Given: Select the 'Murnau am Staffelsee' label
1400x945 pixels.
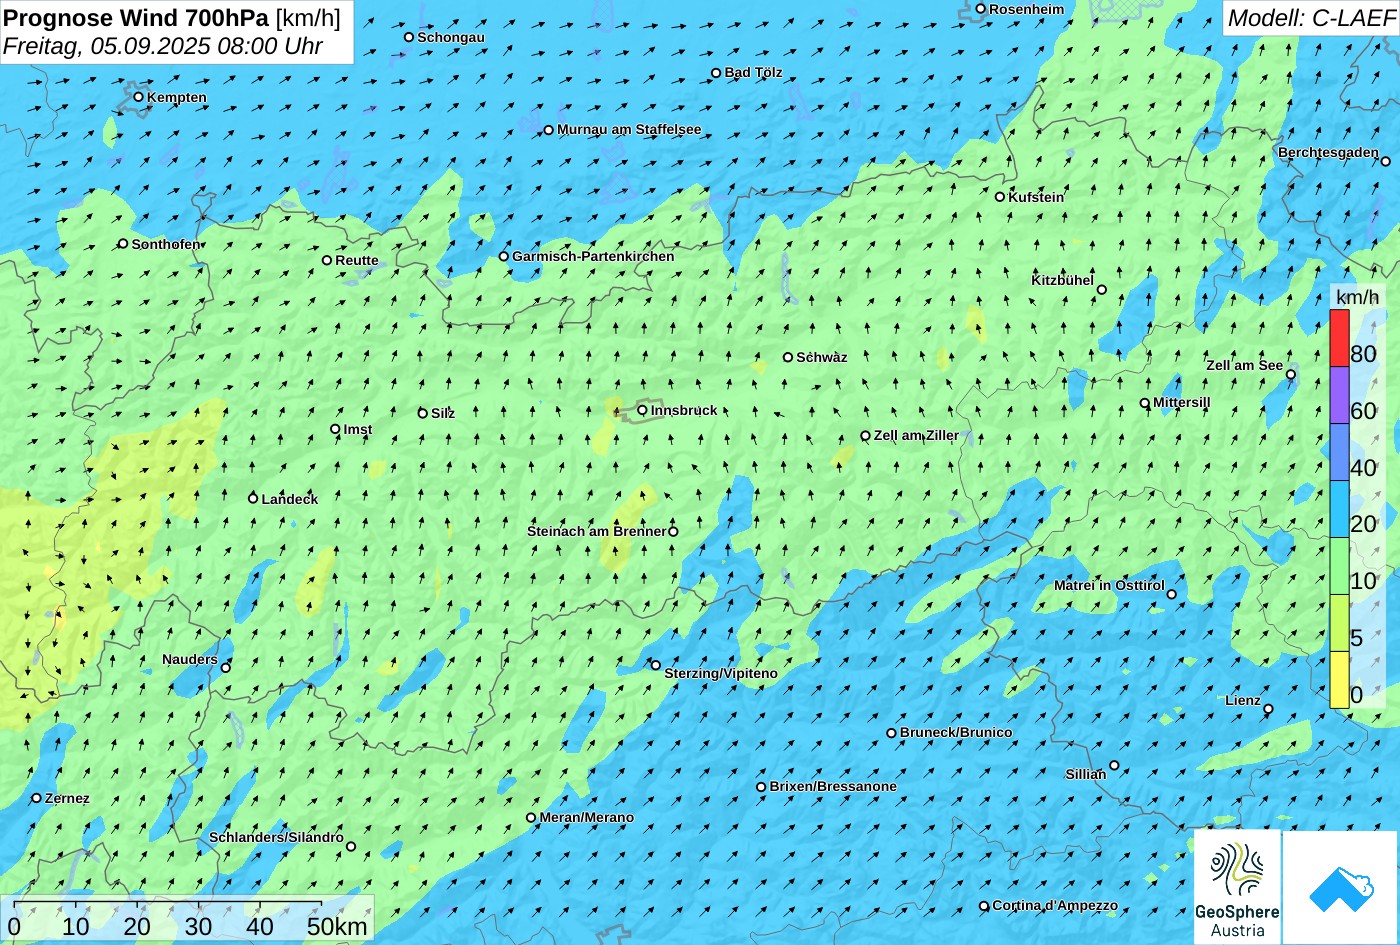Looking at the screenshot, I should [x=629, y=129].
